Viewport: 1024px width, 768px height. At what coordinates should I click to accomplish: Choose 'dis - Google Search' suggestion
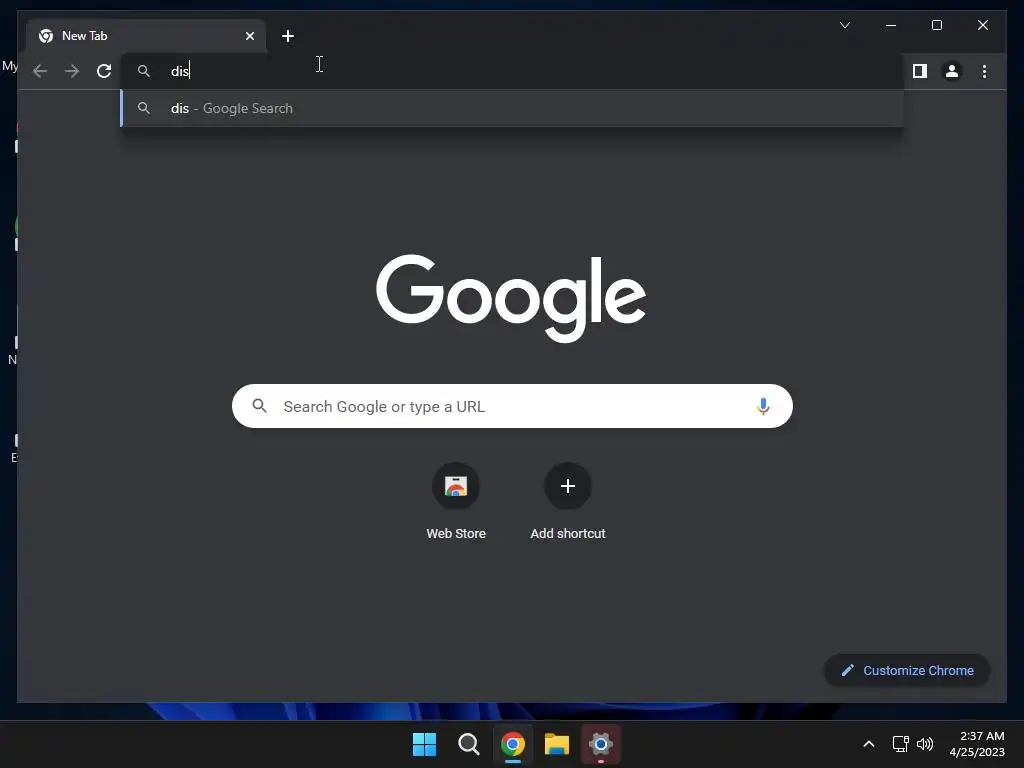coord(512,108)
